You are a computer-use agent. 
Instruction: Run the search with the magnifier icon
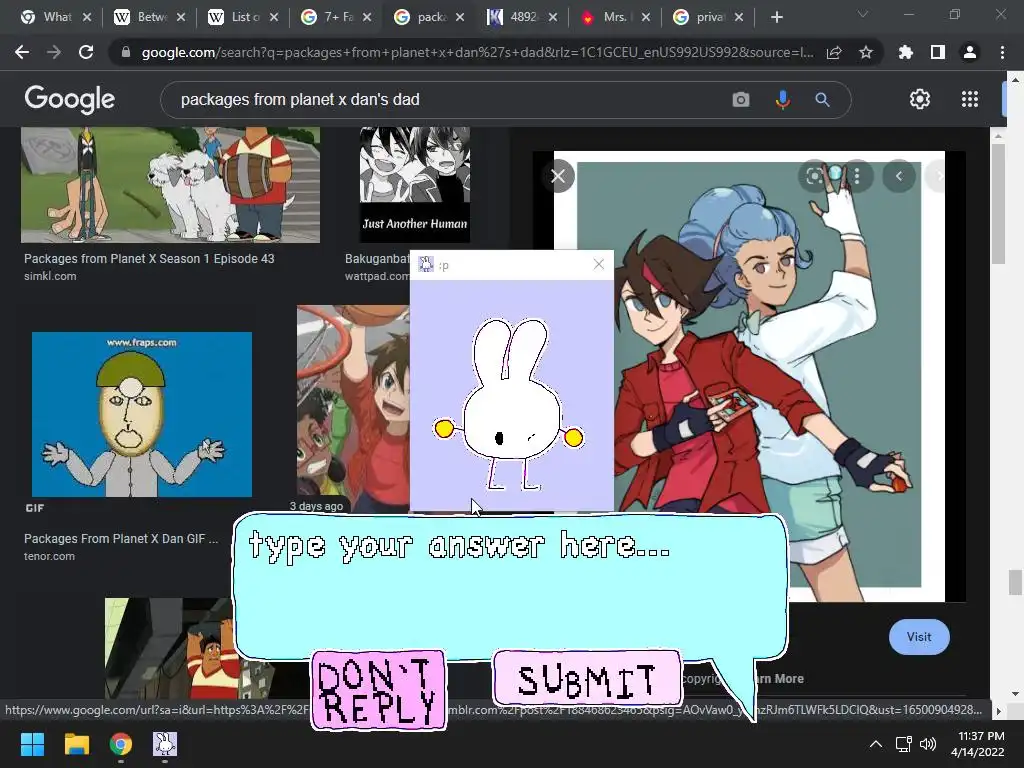[x=822, y=99]
